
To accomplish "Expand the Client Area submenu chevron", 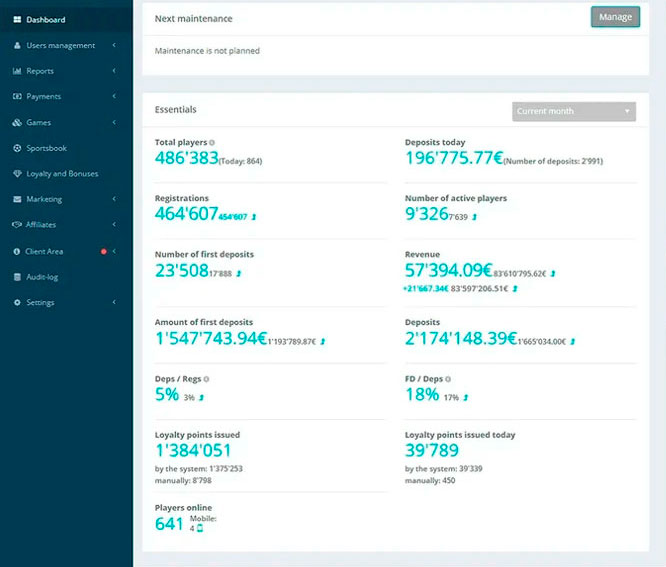I will coord(114,251).
